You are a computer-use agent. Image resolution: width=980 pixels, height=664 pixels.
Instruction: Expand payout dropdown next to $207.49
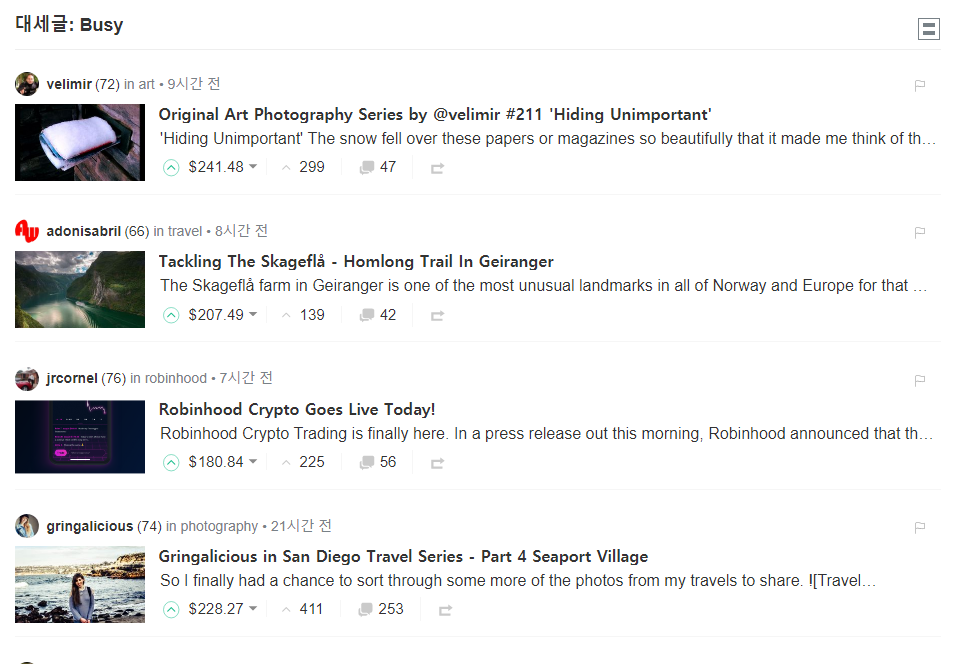click(x=253, y=315)
